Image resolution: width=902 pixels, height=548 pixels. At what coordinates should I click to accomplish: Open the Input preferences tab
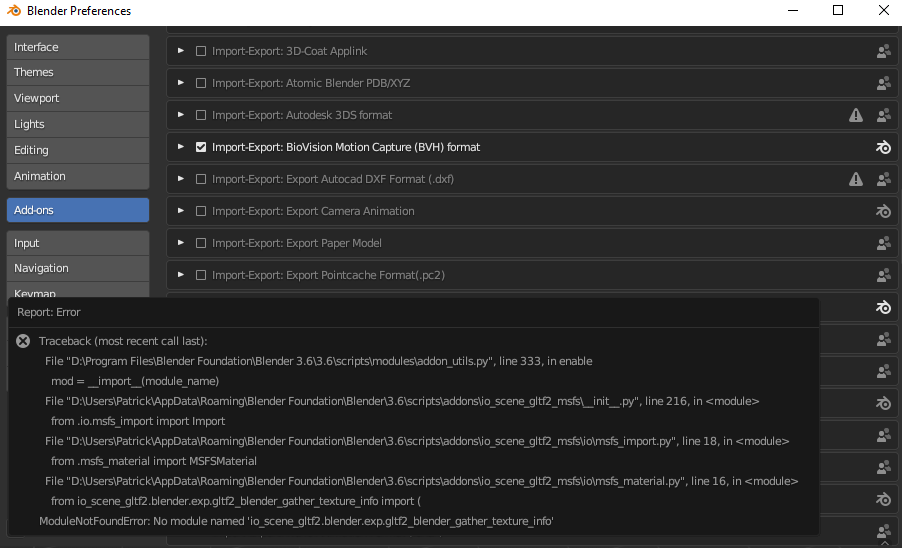(x=78, y=243)
